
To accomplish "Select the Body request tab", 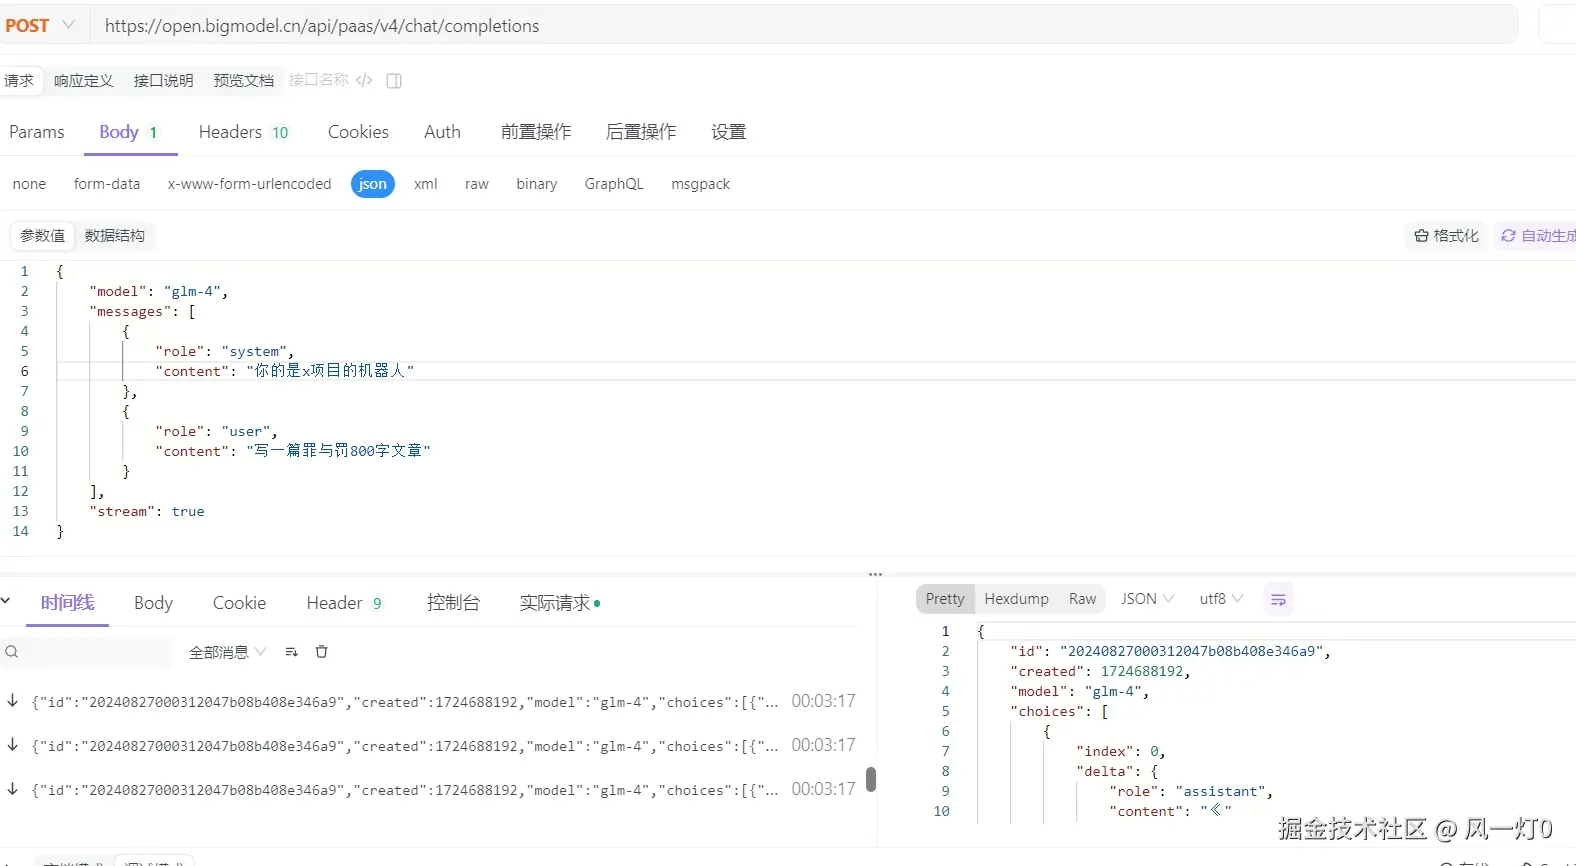I will [x=129, y=132].
